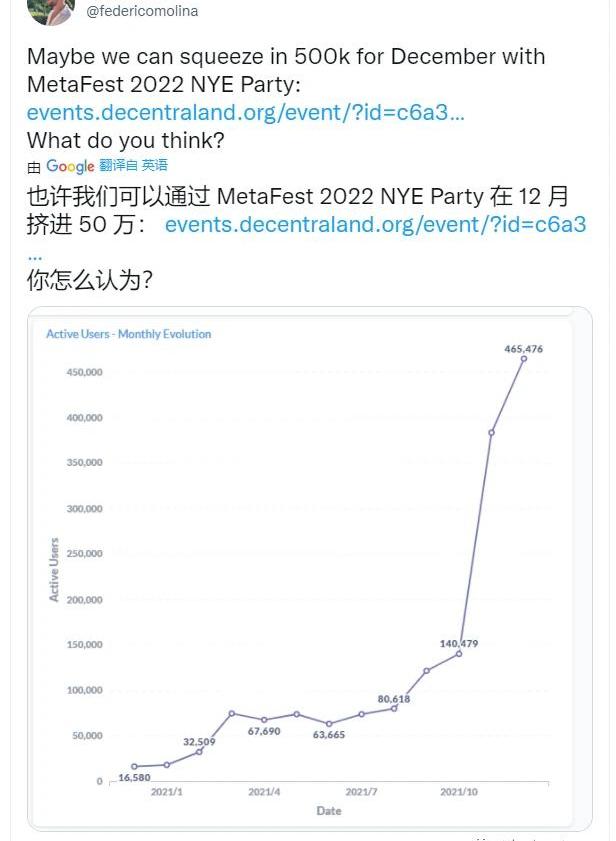
Task: Click the blue ellipsis below the translated text
Action: (x=35, y=254)
